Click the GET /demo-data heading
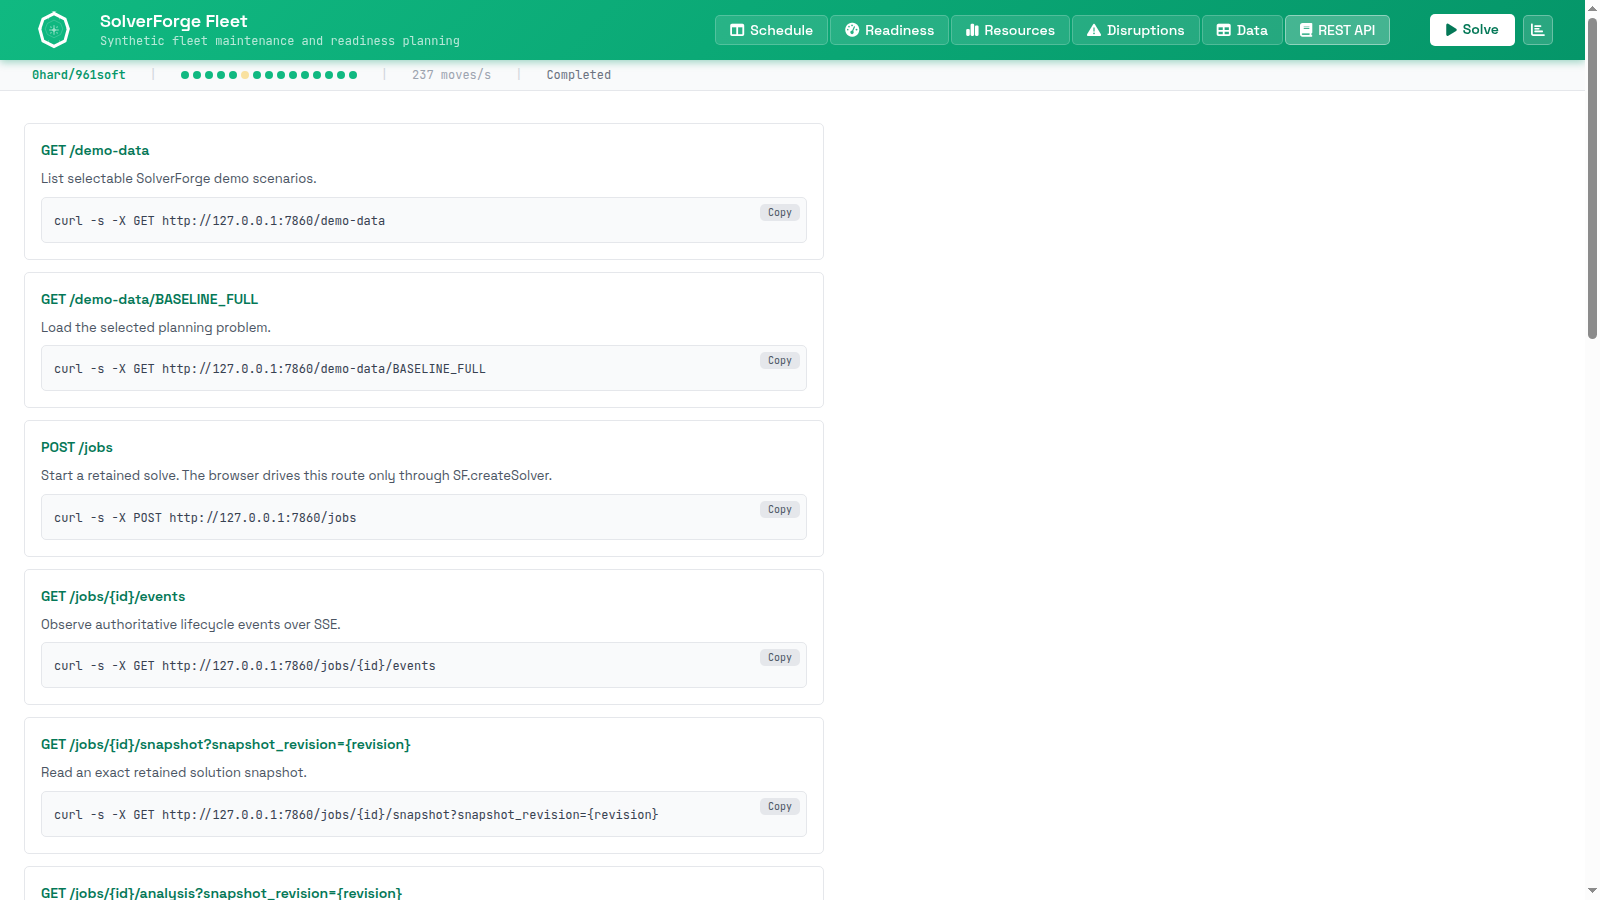The width and height of the screenshot is (1600, 900). 95,151
